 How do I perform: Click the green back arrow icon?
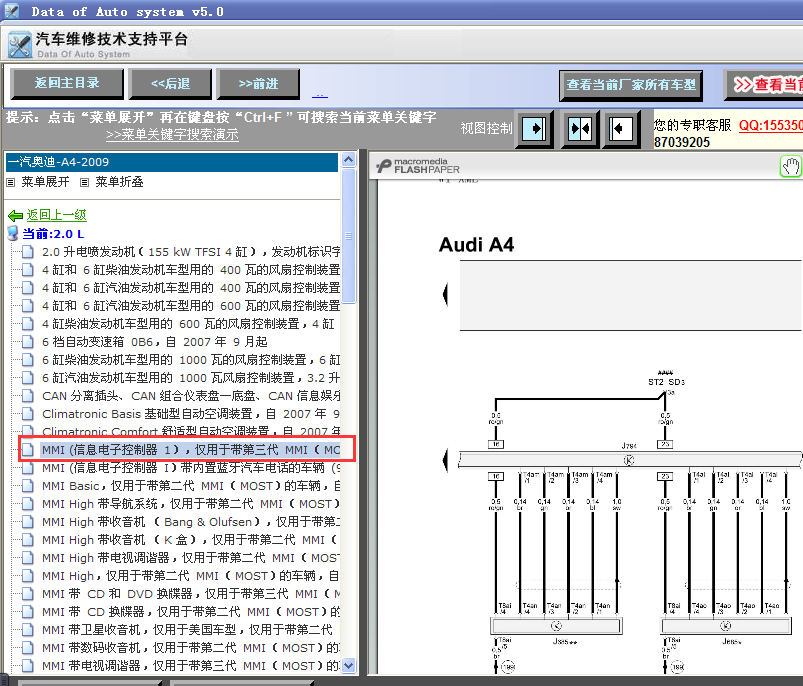(15, 216)
